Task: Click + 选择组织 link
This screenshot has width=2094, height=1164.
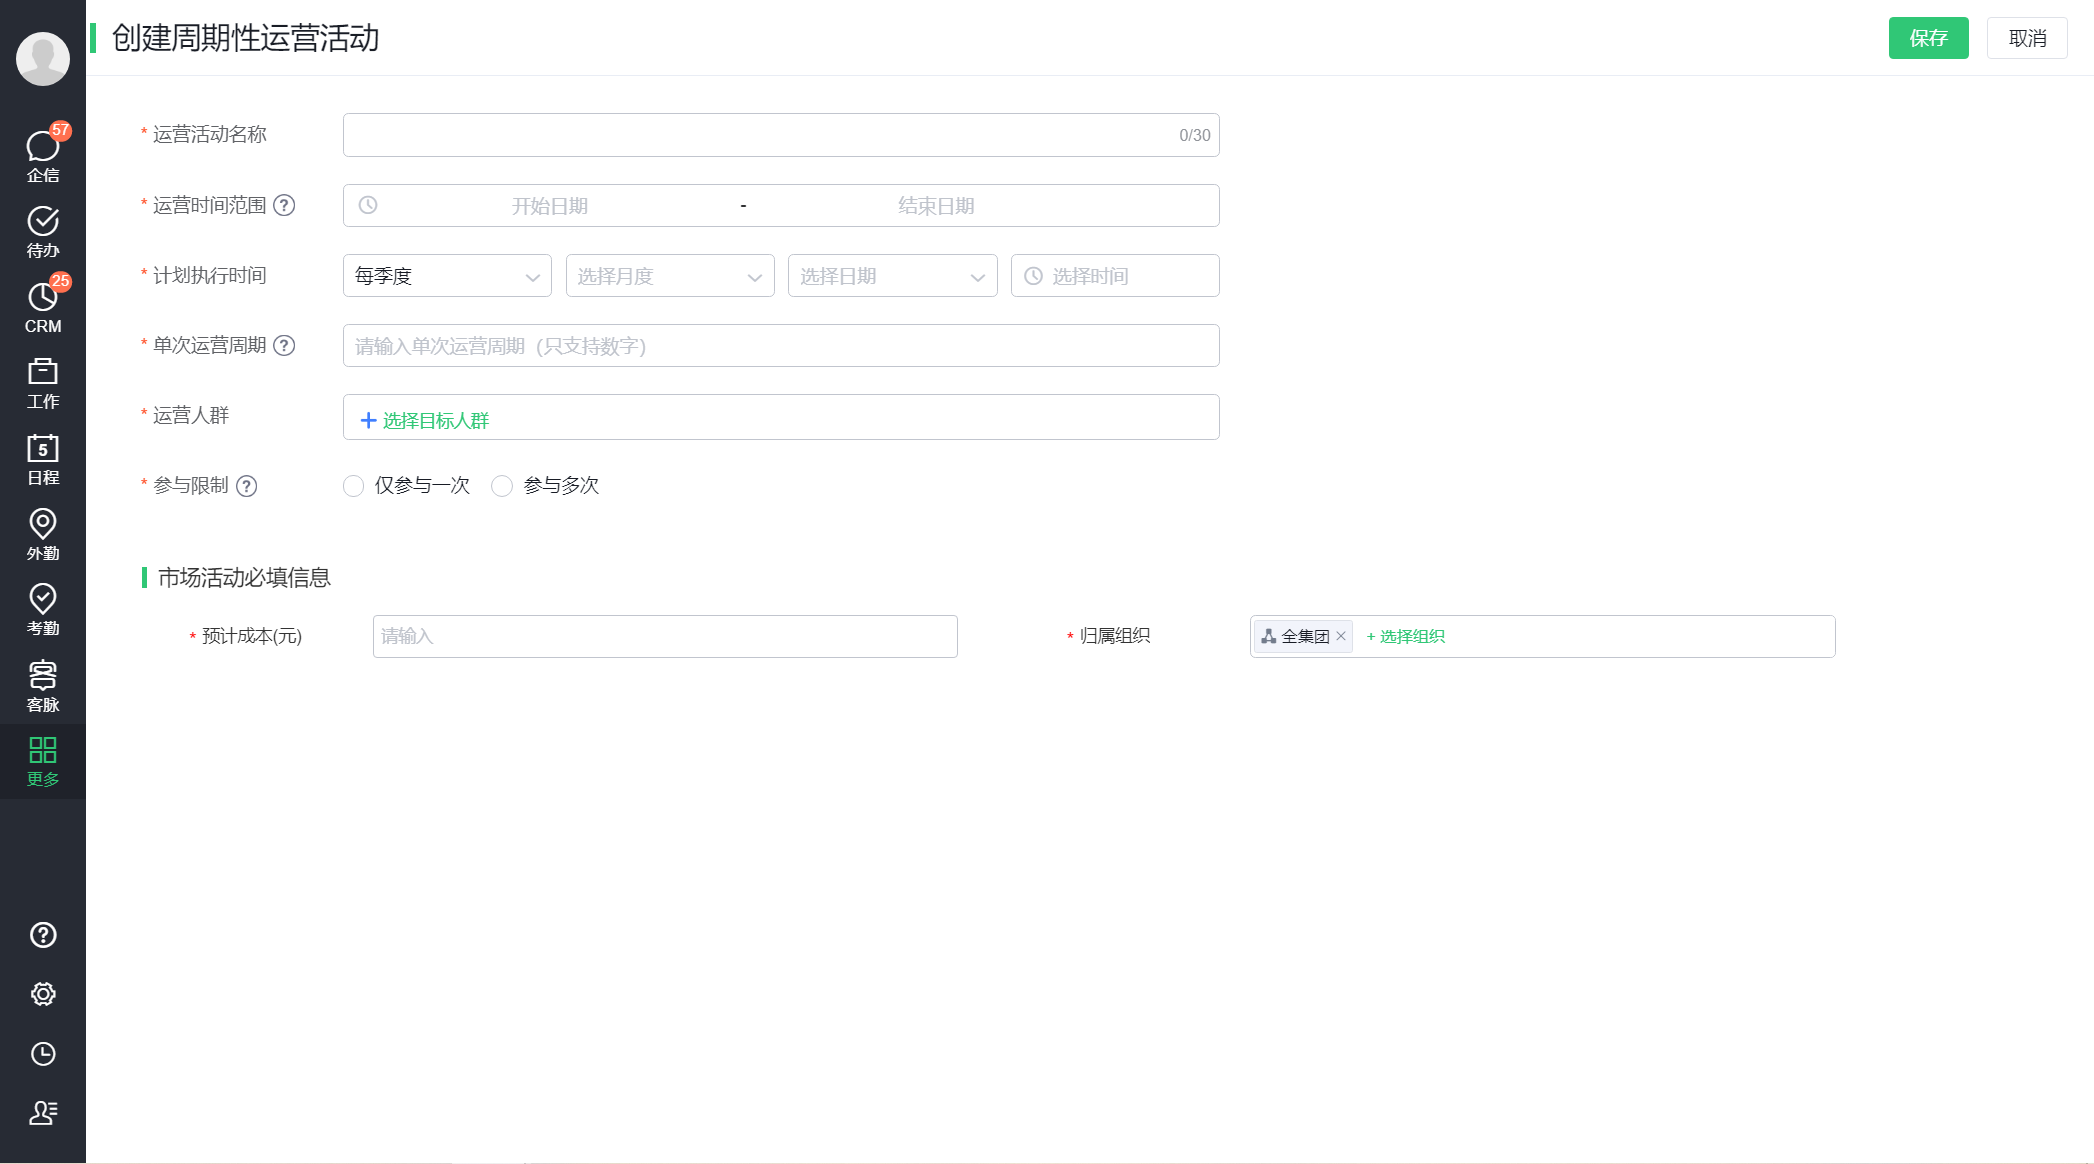Action: coord(1405,636)
